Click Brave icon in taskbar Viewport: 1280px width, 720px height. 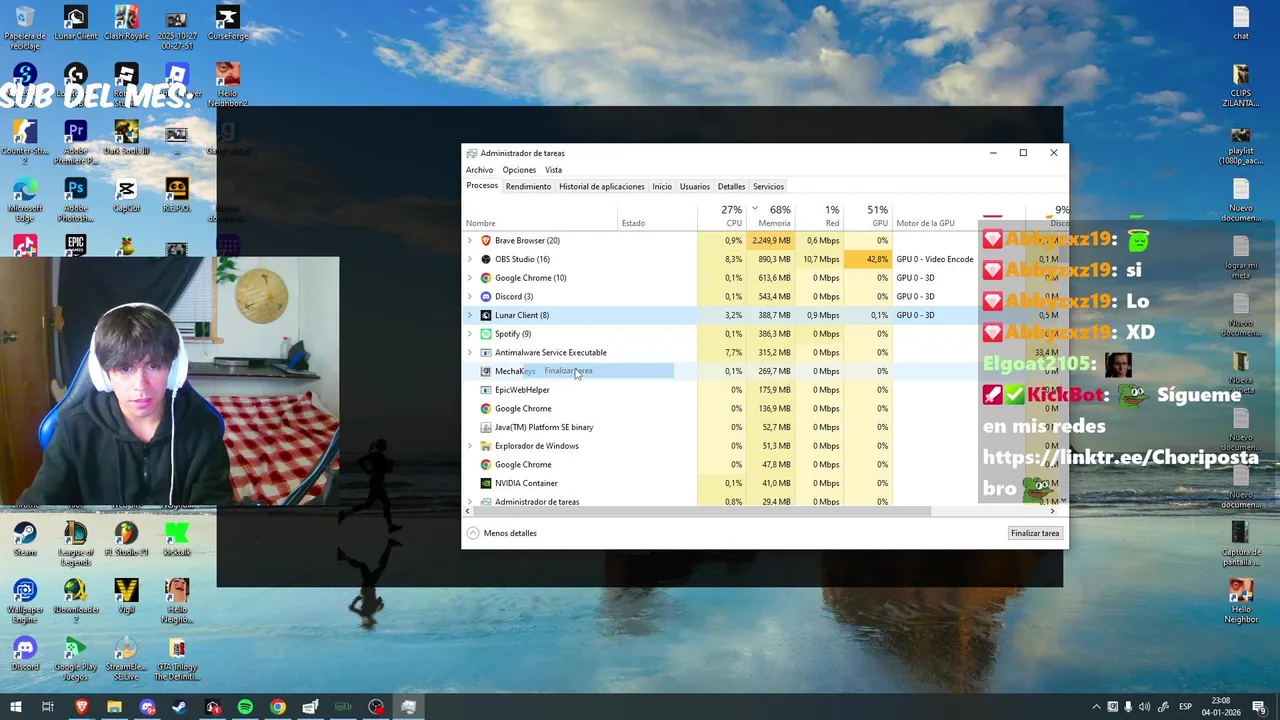tap(82, 707)
